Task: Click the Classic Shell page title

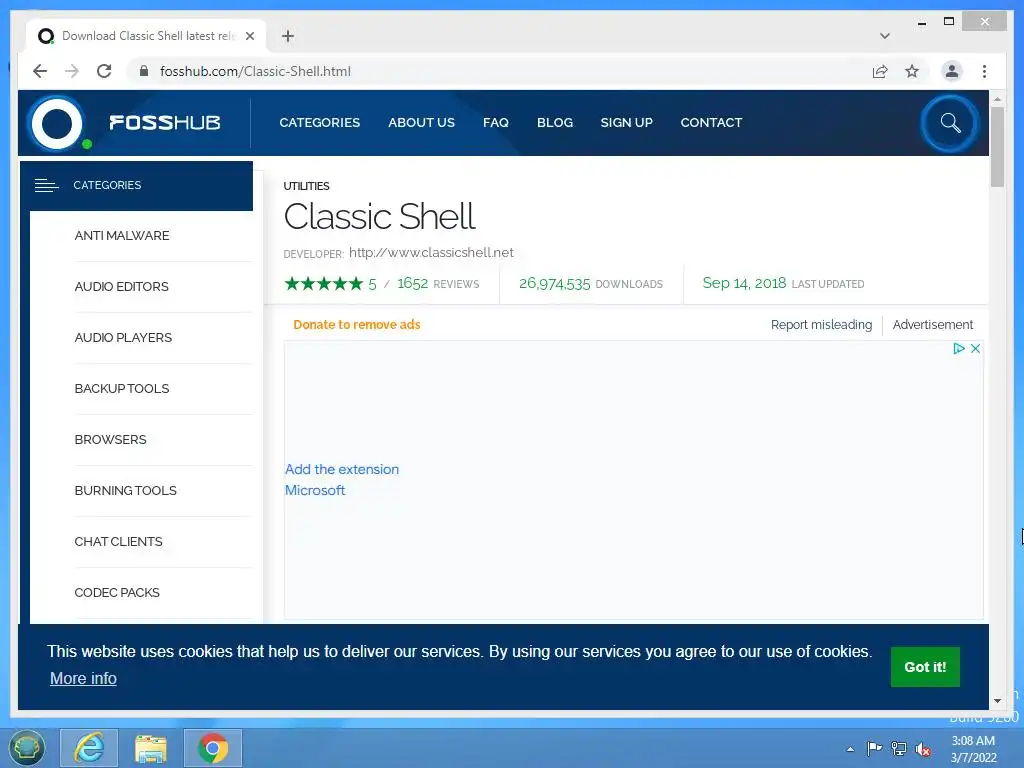Action: point(379,217)
